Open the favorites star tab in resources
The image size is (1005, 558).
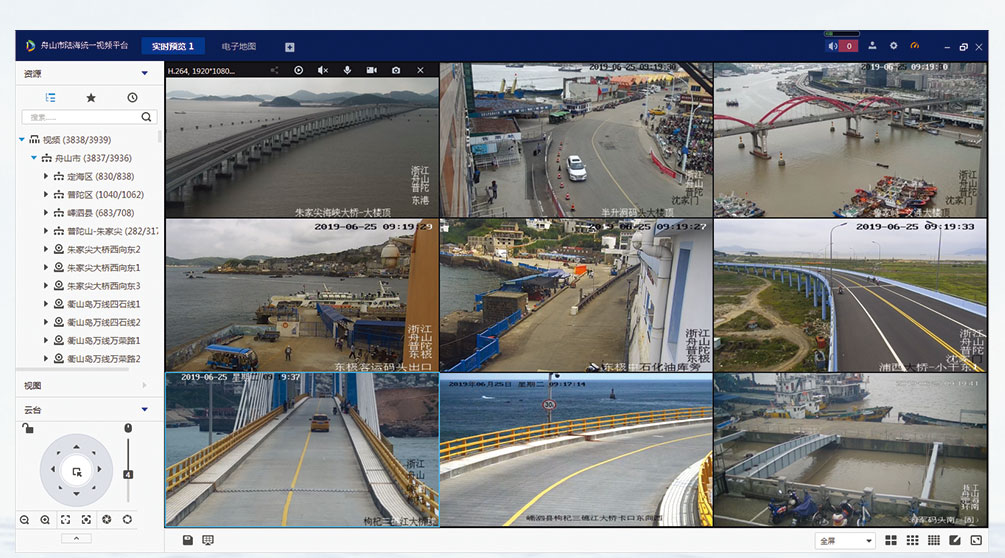(91, 98)
